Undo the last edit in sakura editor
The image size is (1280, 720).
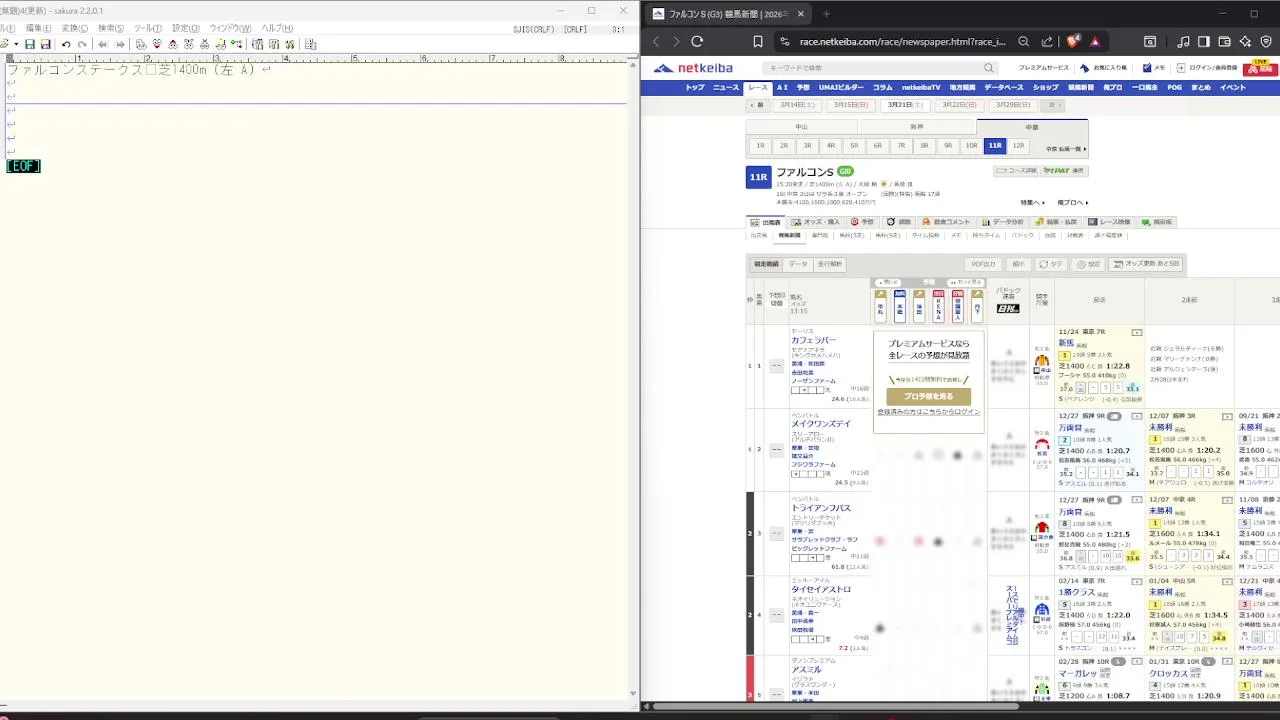[66, 44]
